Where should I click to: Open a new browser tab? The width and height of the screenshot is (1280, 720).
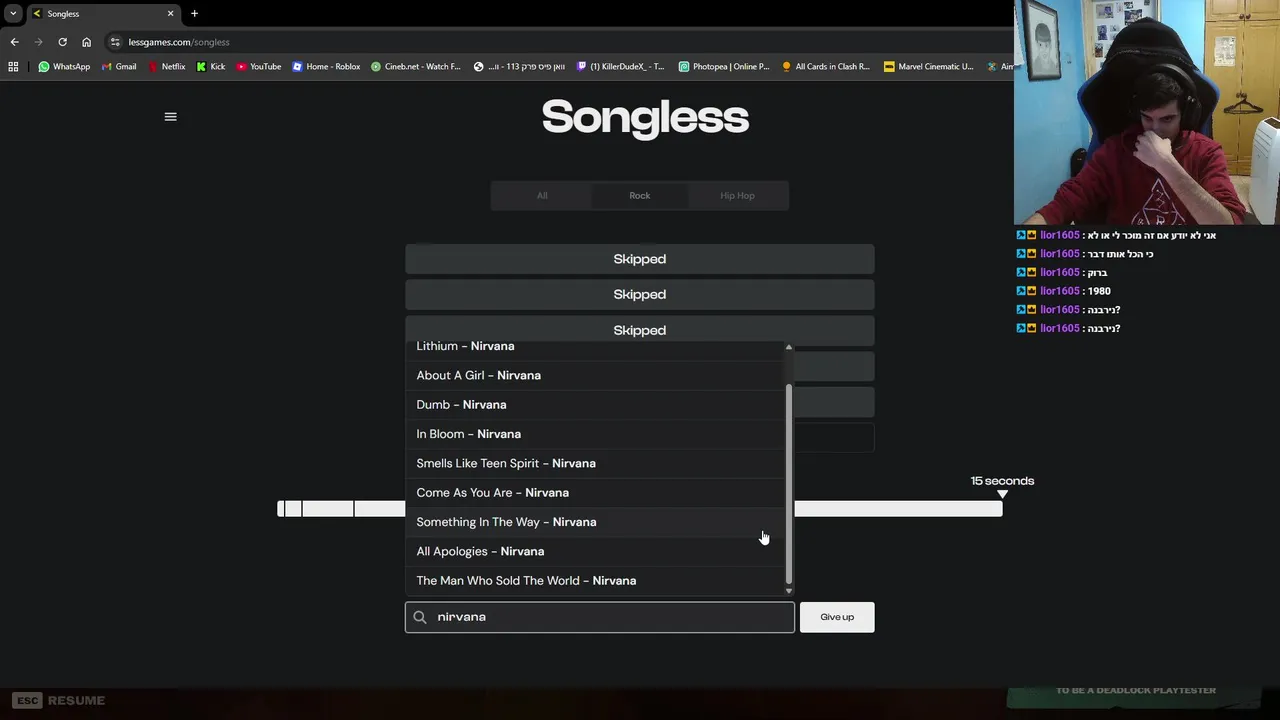[194, 13]
